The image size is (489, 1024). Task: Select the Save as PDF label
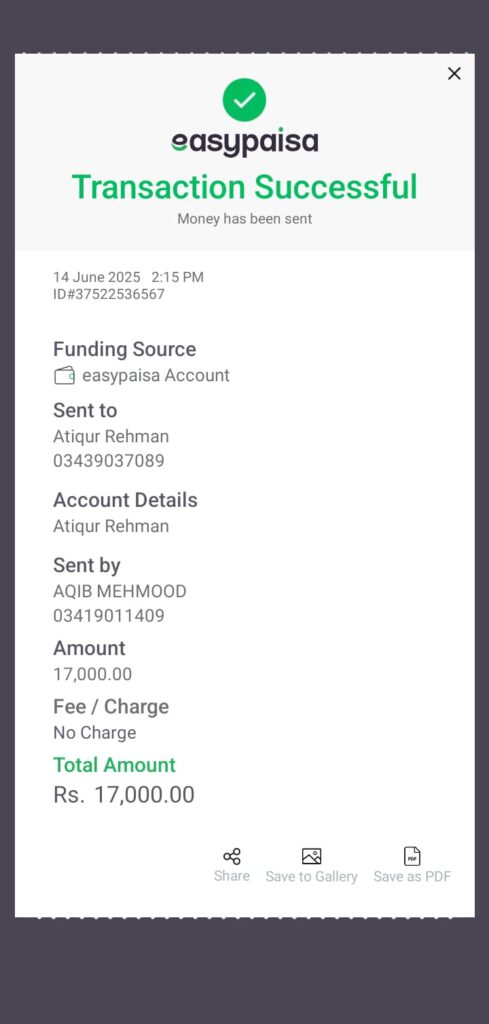[412, 876]
